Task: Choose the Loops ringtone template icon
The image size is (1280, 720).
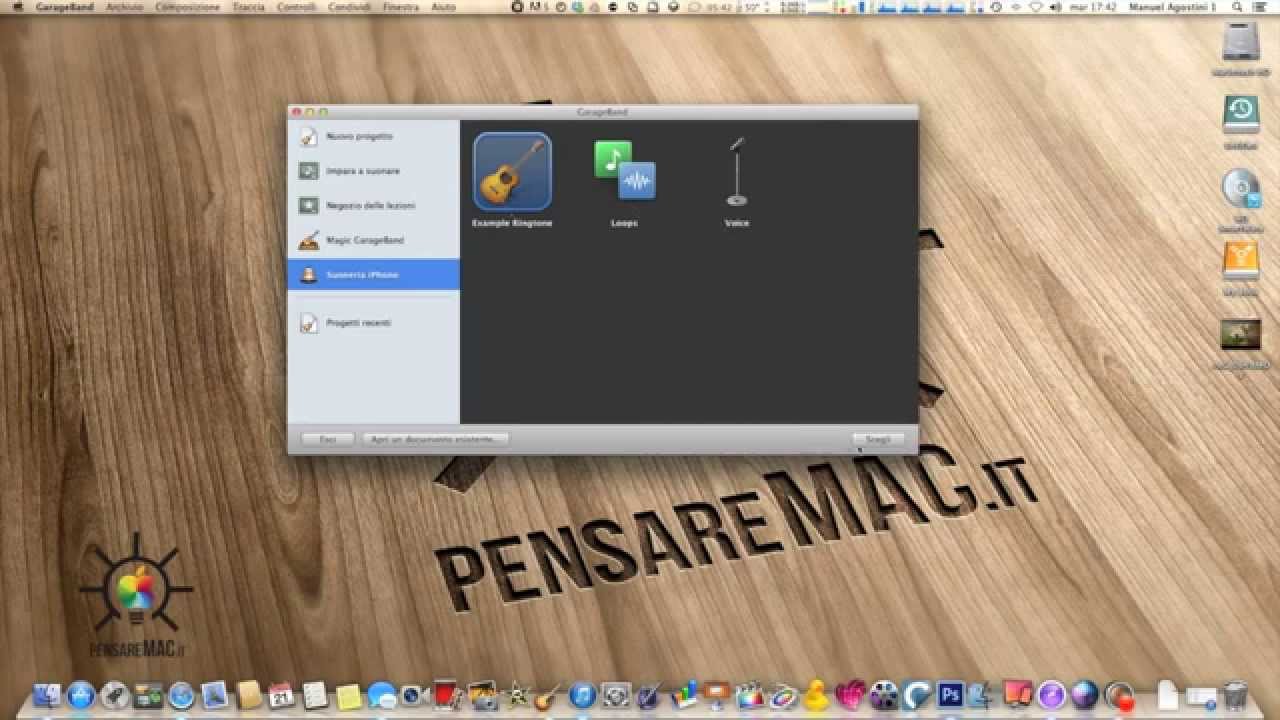Action: 624,172
